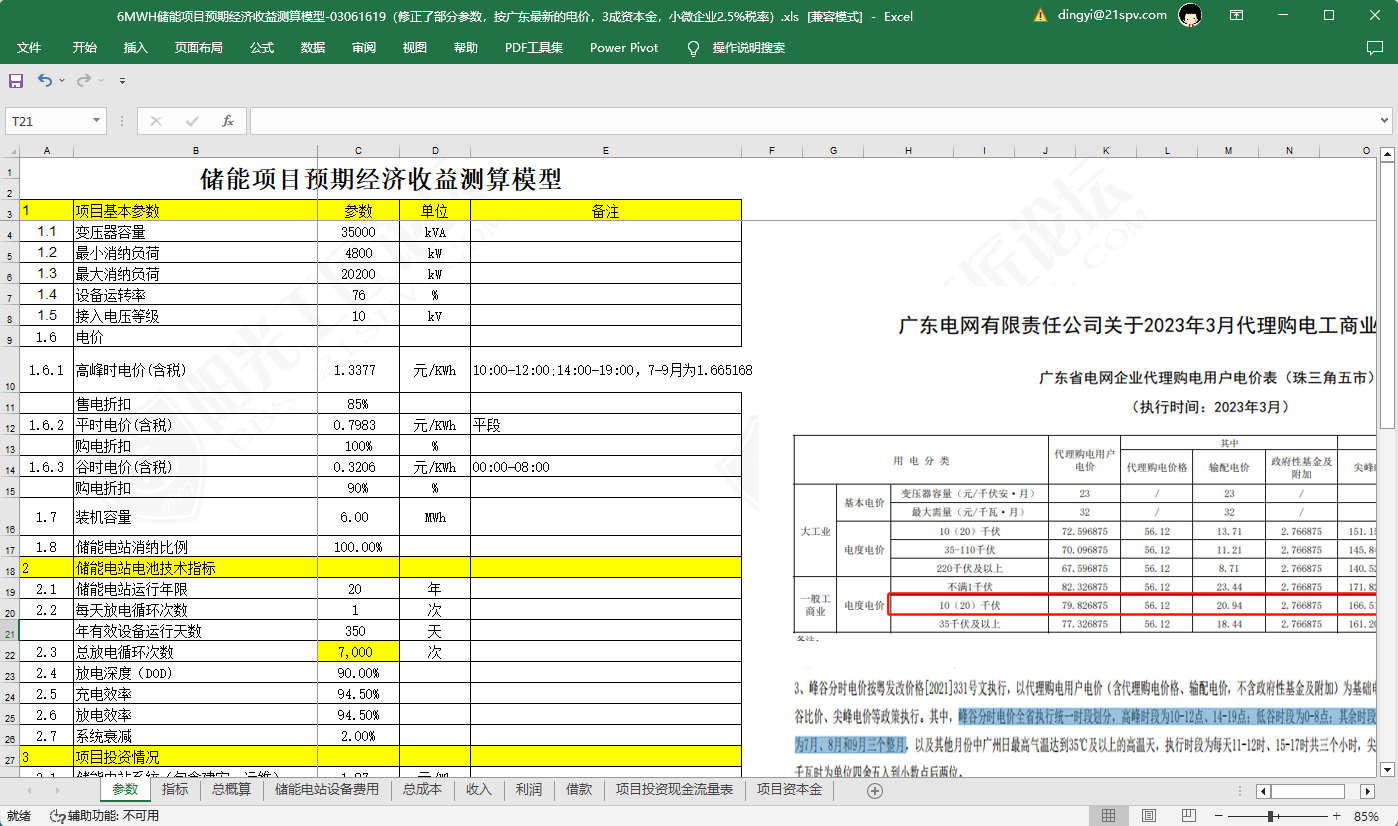
Task: Open the Power Pivot ribbon tab
Action: tap(624, 47)
